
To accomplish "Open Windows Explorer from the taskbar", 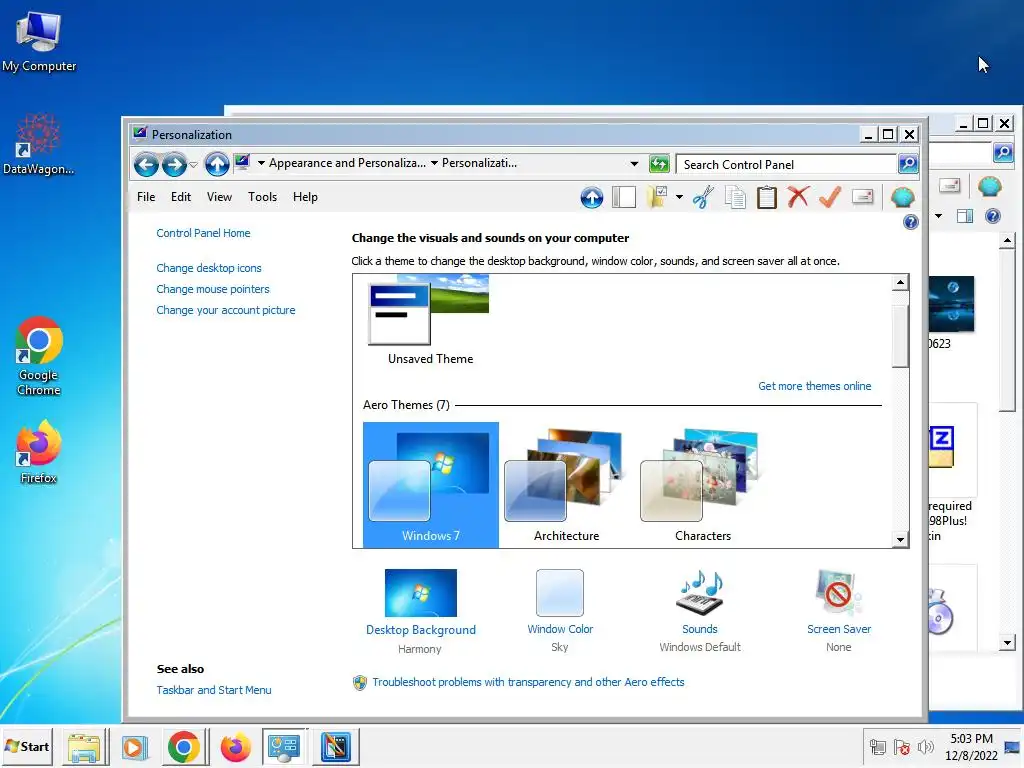I will [84, 747].
